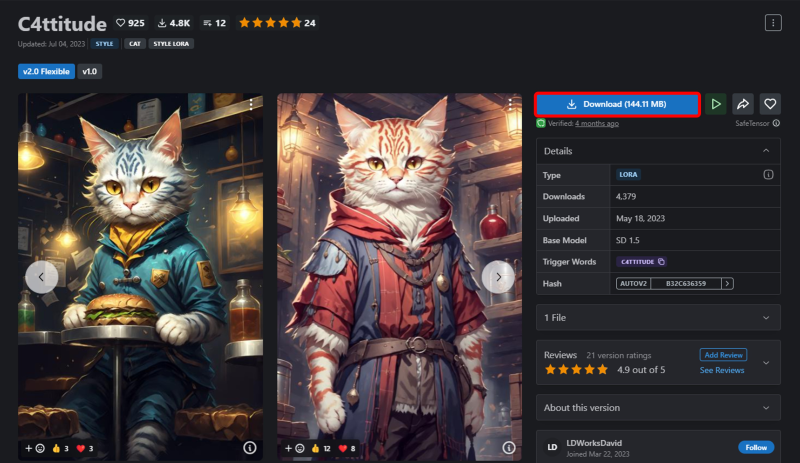Add emoji reaction on burger cat image
Image resolution: width=800 pixels, height=463 pixels.
[35, 448]
